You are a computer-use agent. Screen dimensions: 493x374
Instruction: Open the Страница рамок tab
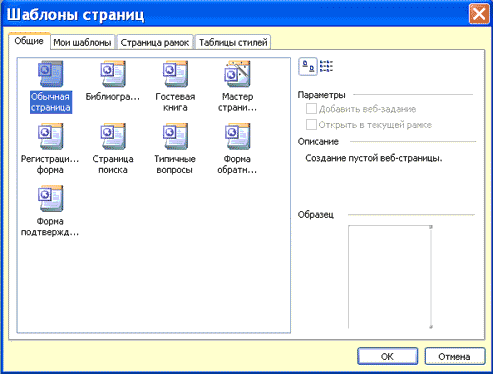pos(155,42)
